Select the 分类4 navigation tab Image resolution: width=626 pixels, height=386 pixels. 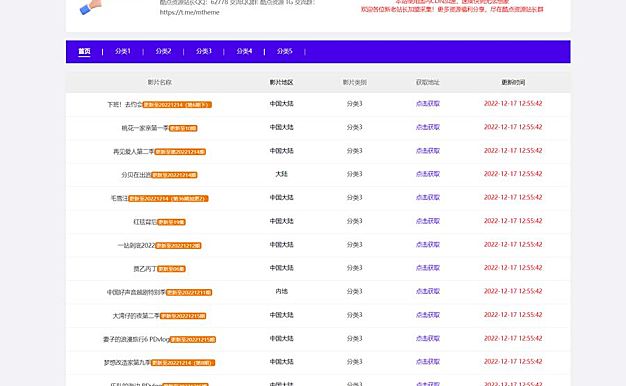(x=244, y=51)
